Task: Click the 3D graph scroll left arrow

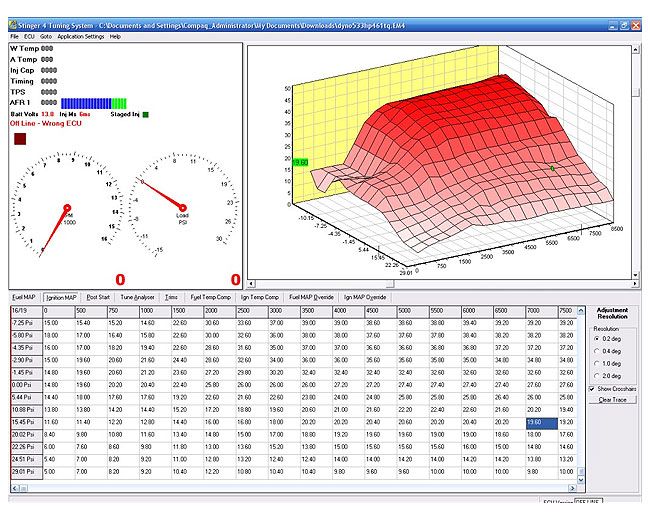Action: click(251, 284)
